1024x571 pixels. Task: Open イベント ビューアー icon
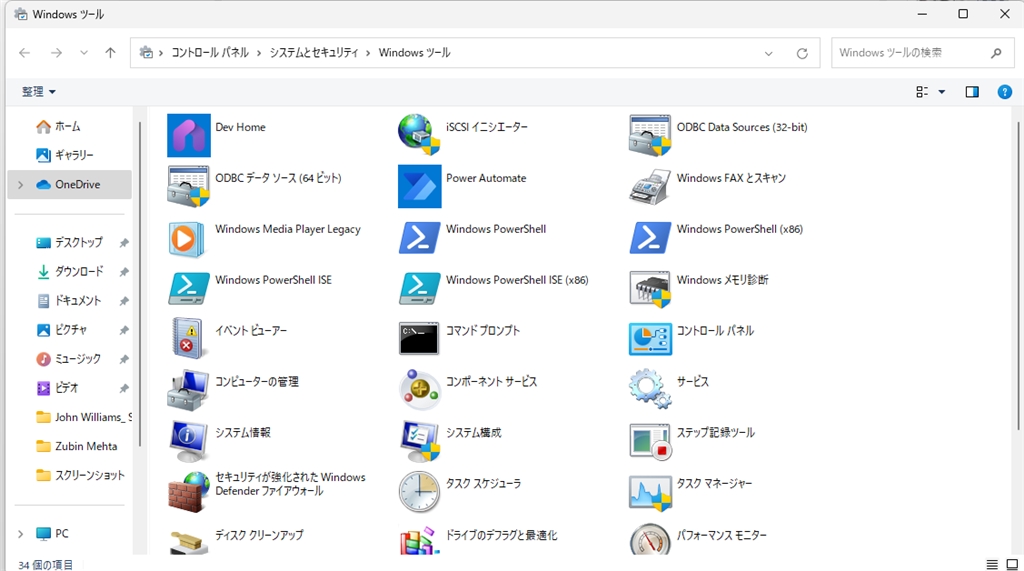[x=187, y=338]
